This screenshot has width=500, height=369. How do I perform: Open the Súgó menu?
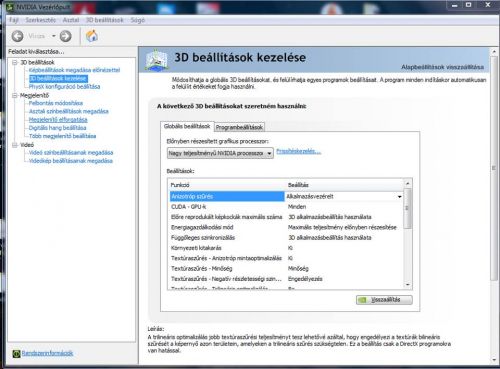click(x=138, y=20)
